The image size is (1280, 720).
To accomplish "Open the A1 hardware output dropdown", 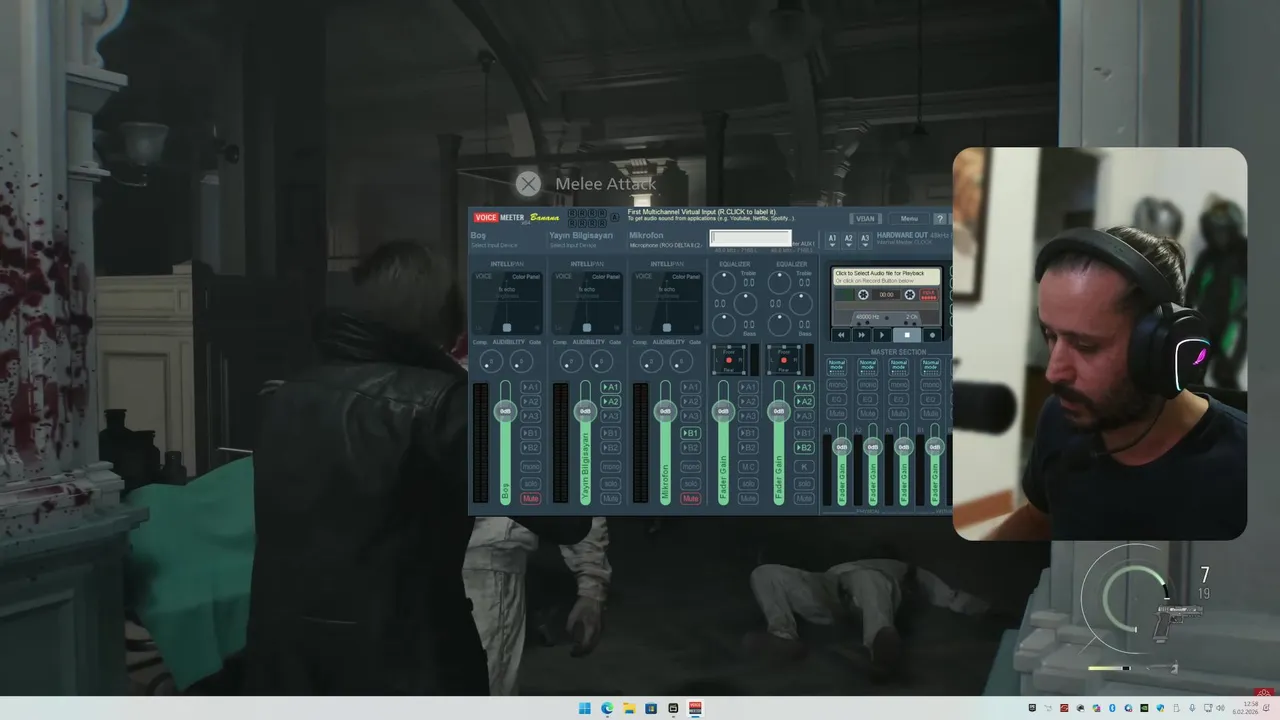I will 832,240.
